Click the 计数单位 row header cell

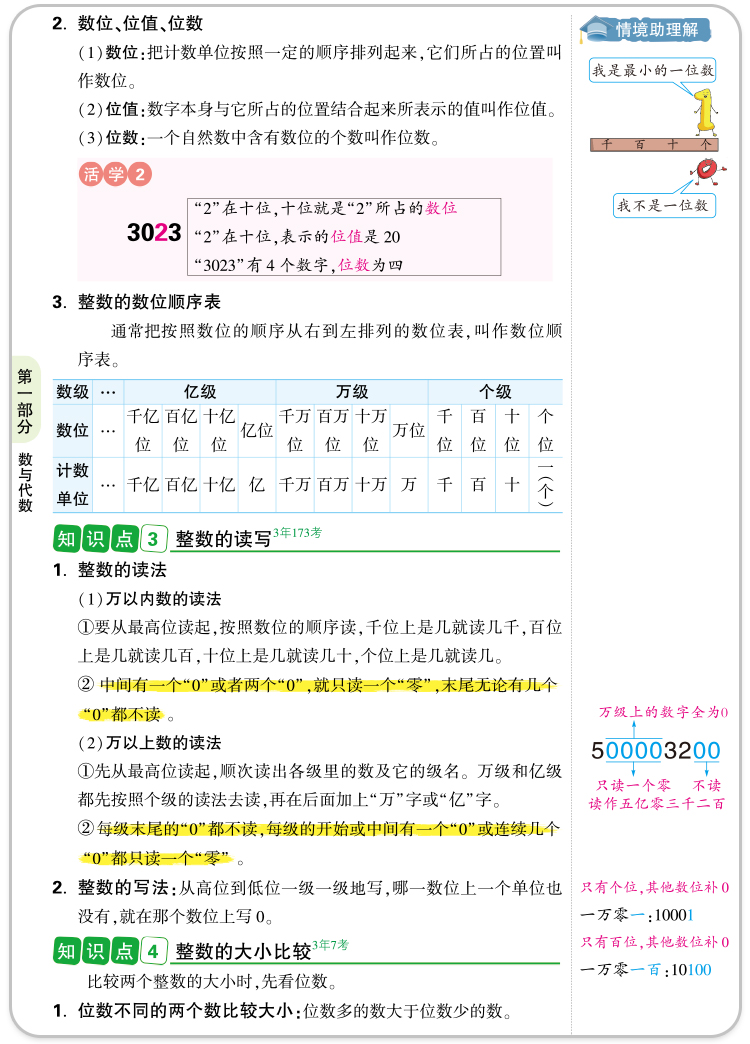(x=73, y=485)
